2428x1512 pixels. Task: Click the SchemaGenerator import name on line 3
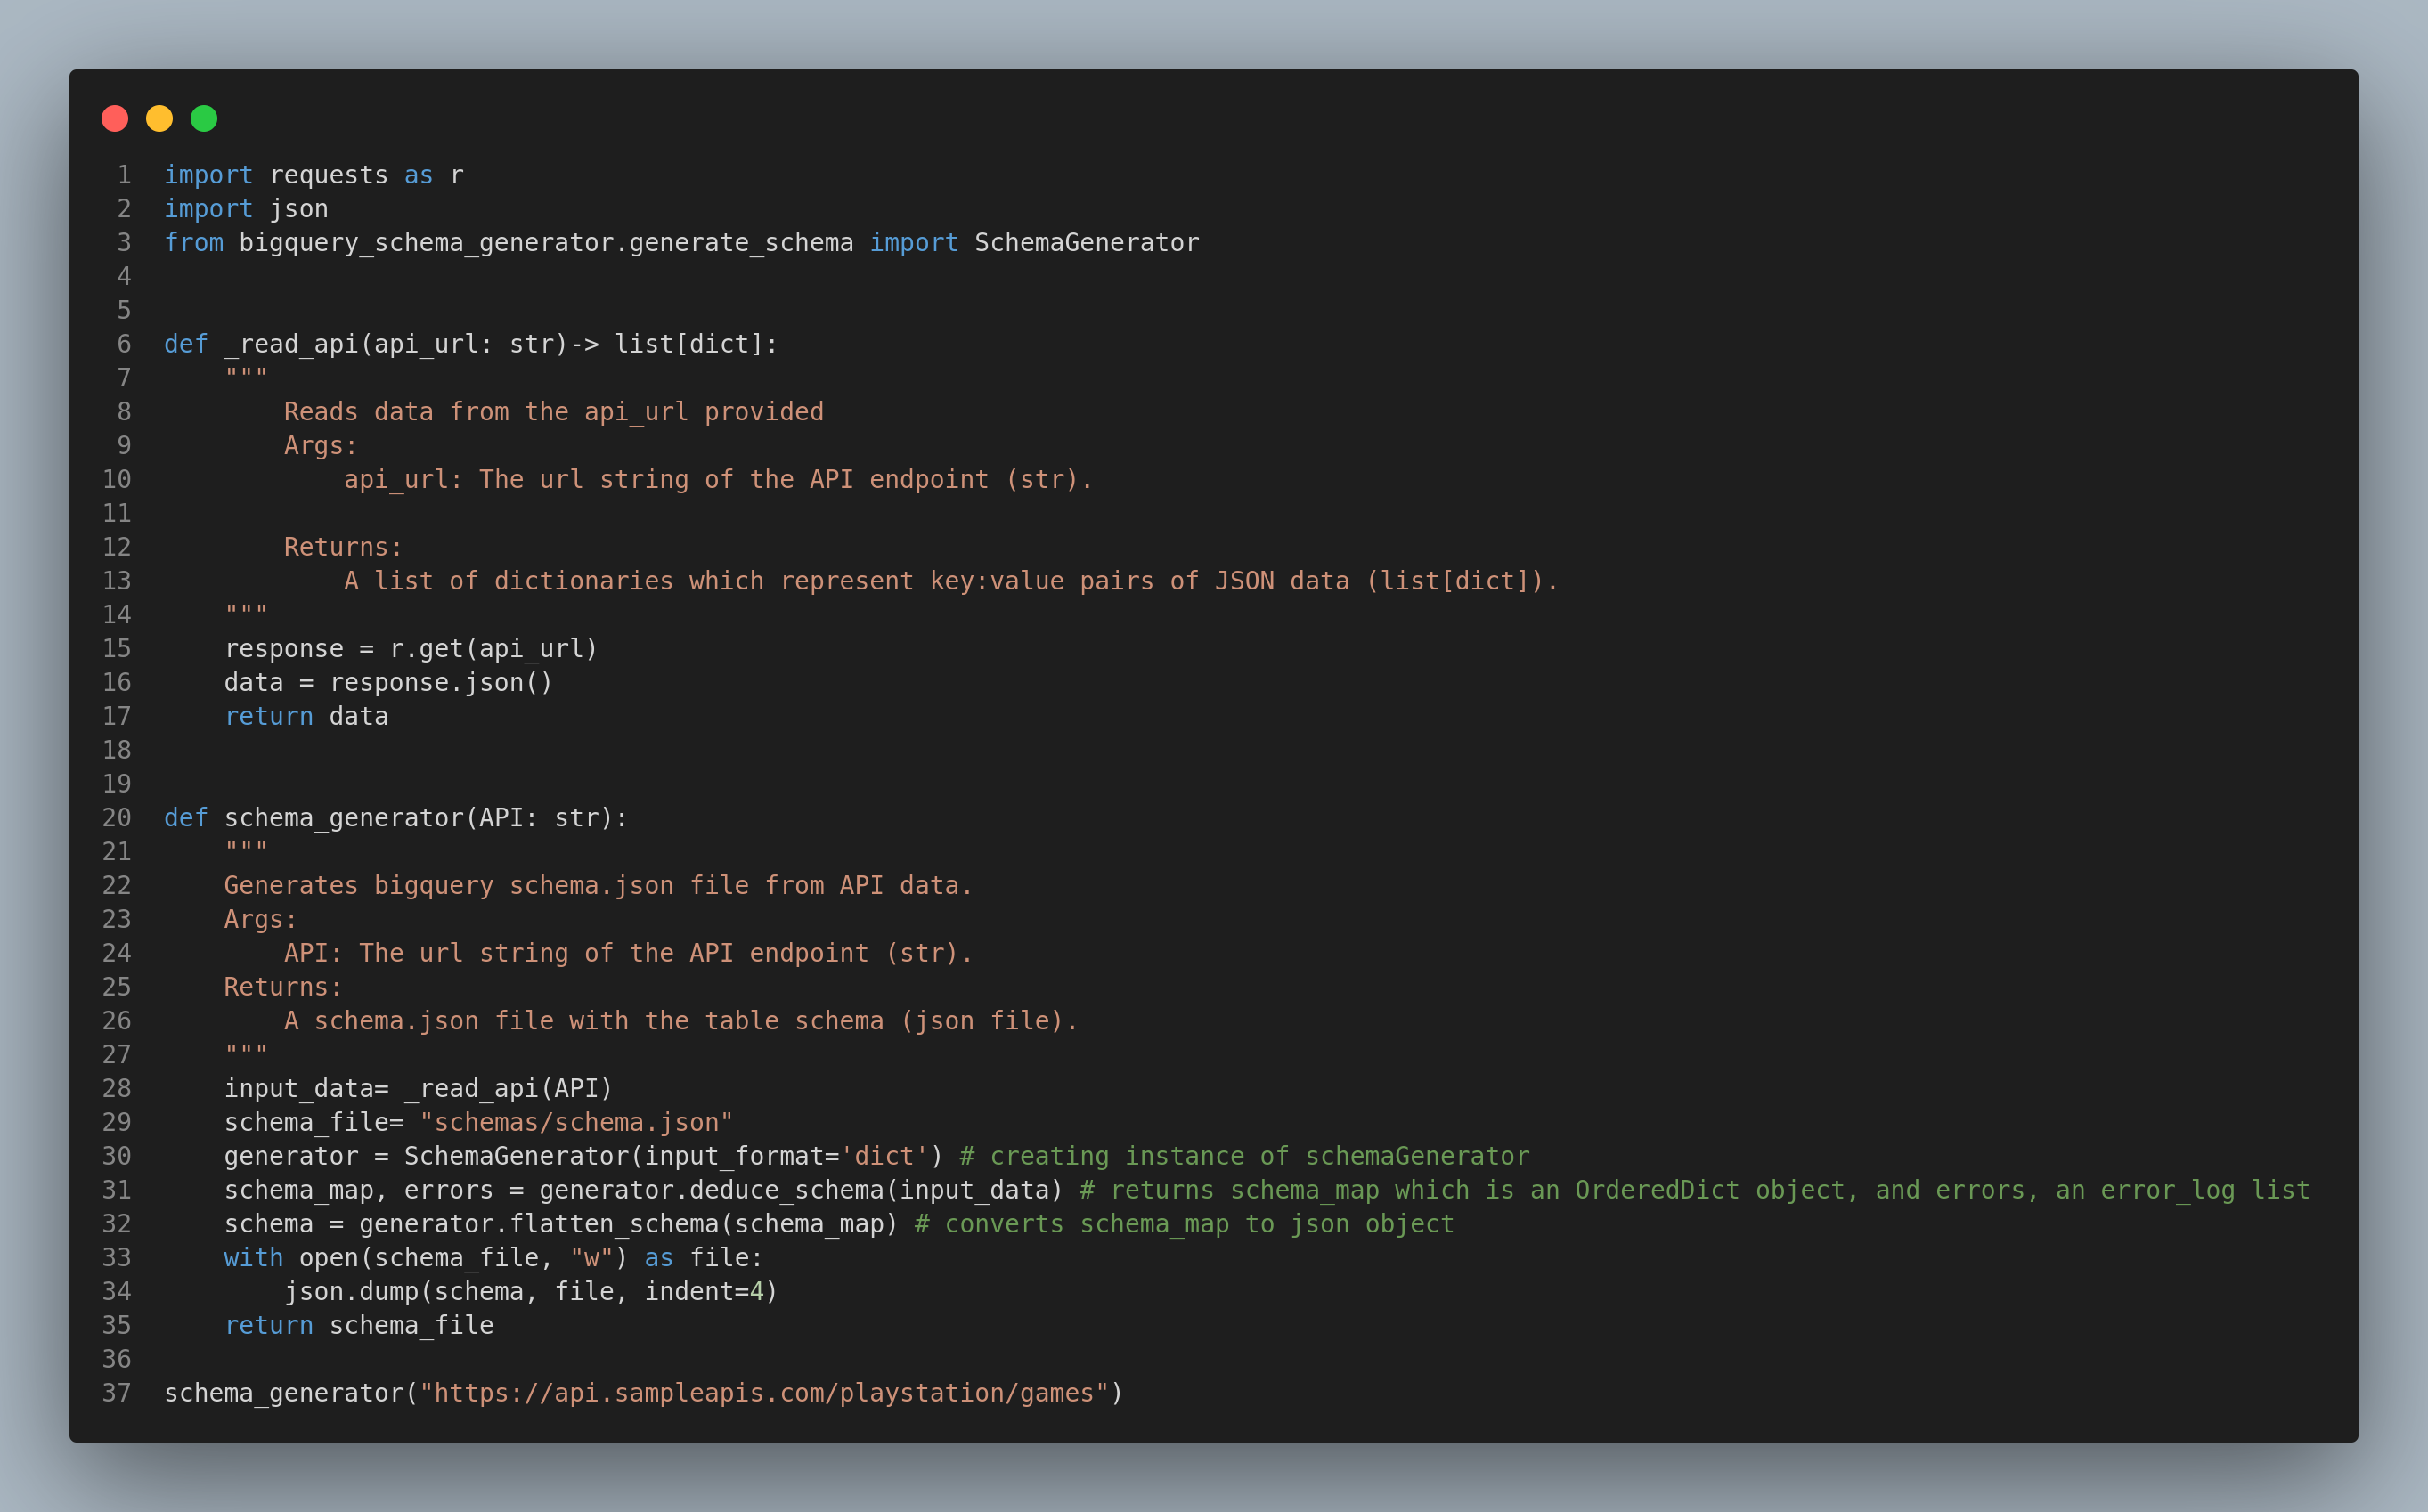coord(1086,243)
